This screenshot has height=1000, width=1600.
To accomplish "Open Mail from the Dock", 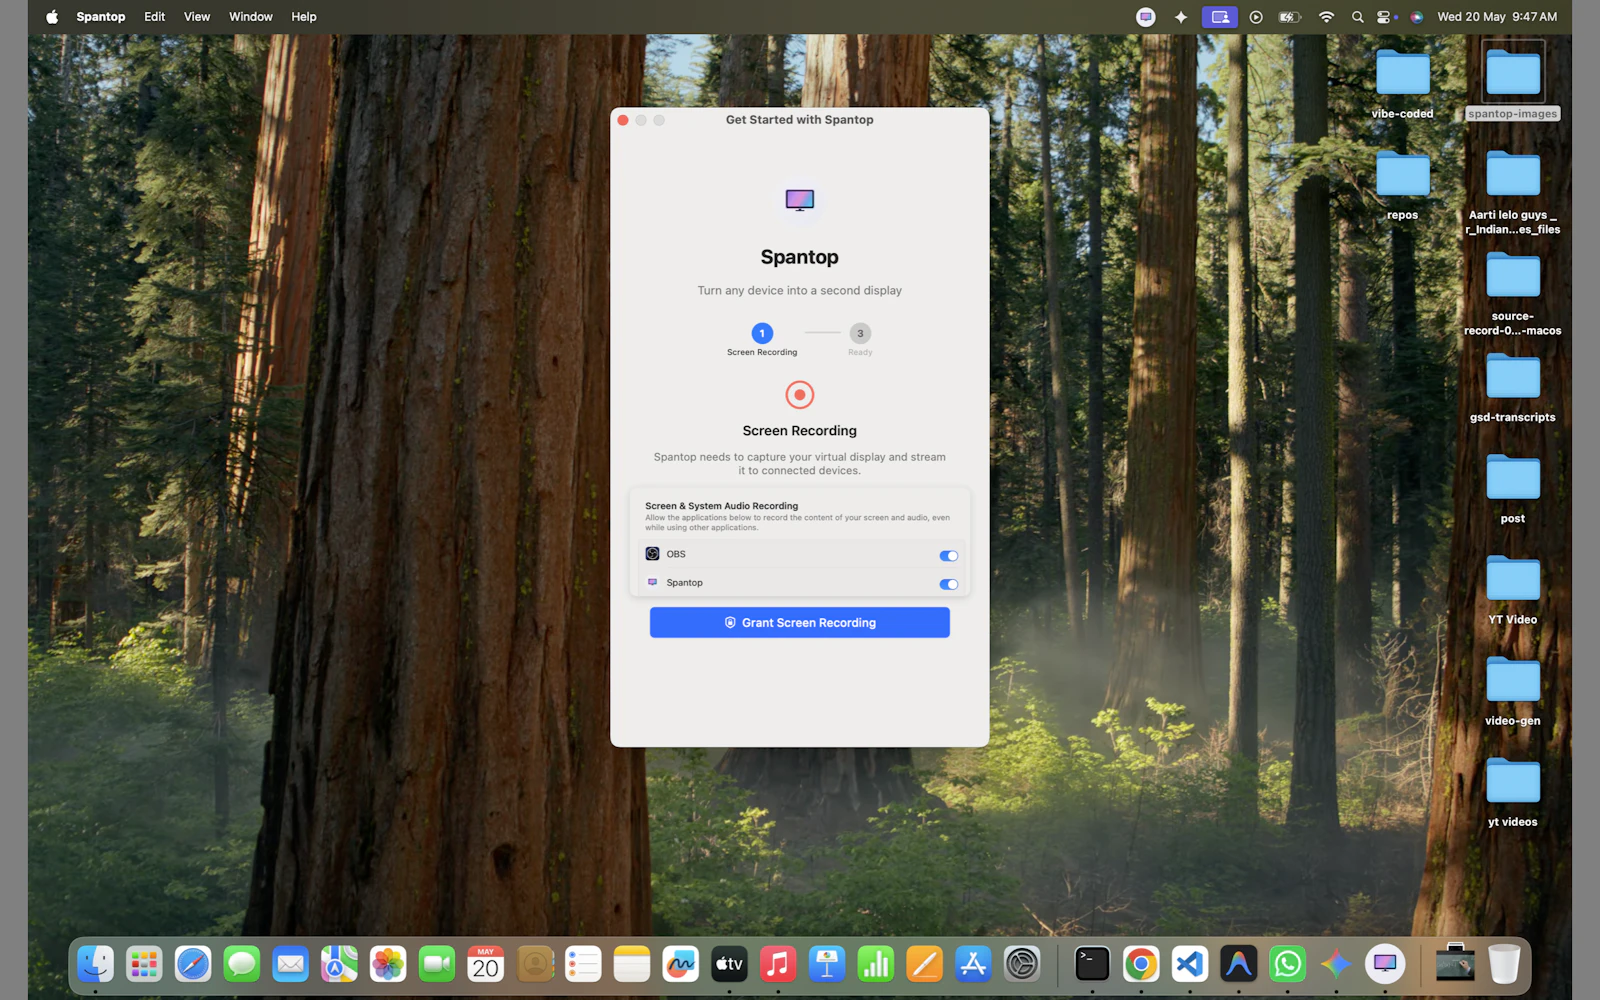I will pyautogui.click(x=290, y=964).
